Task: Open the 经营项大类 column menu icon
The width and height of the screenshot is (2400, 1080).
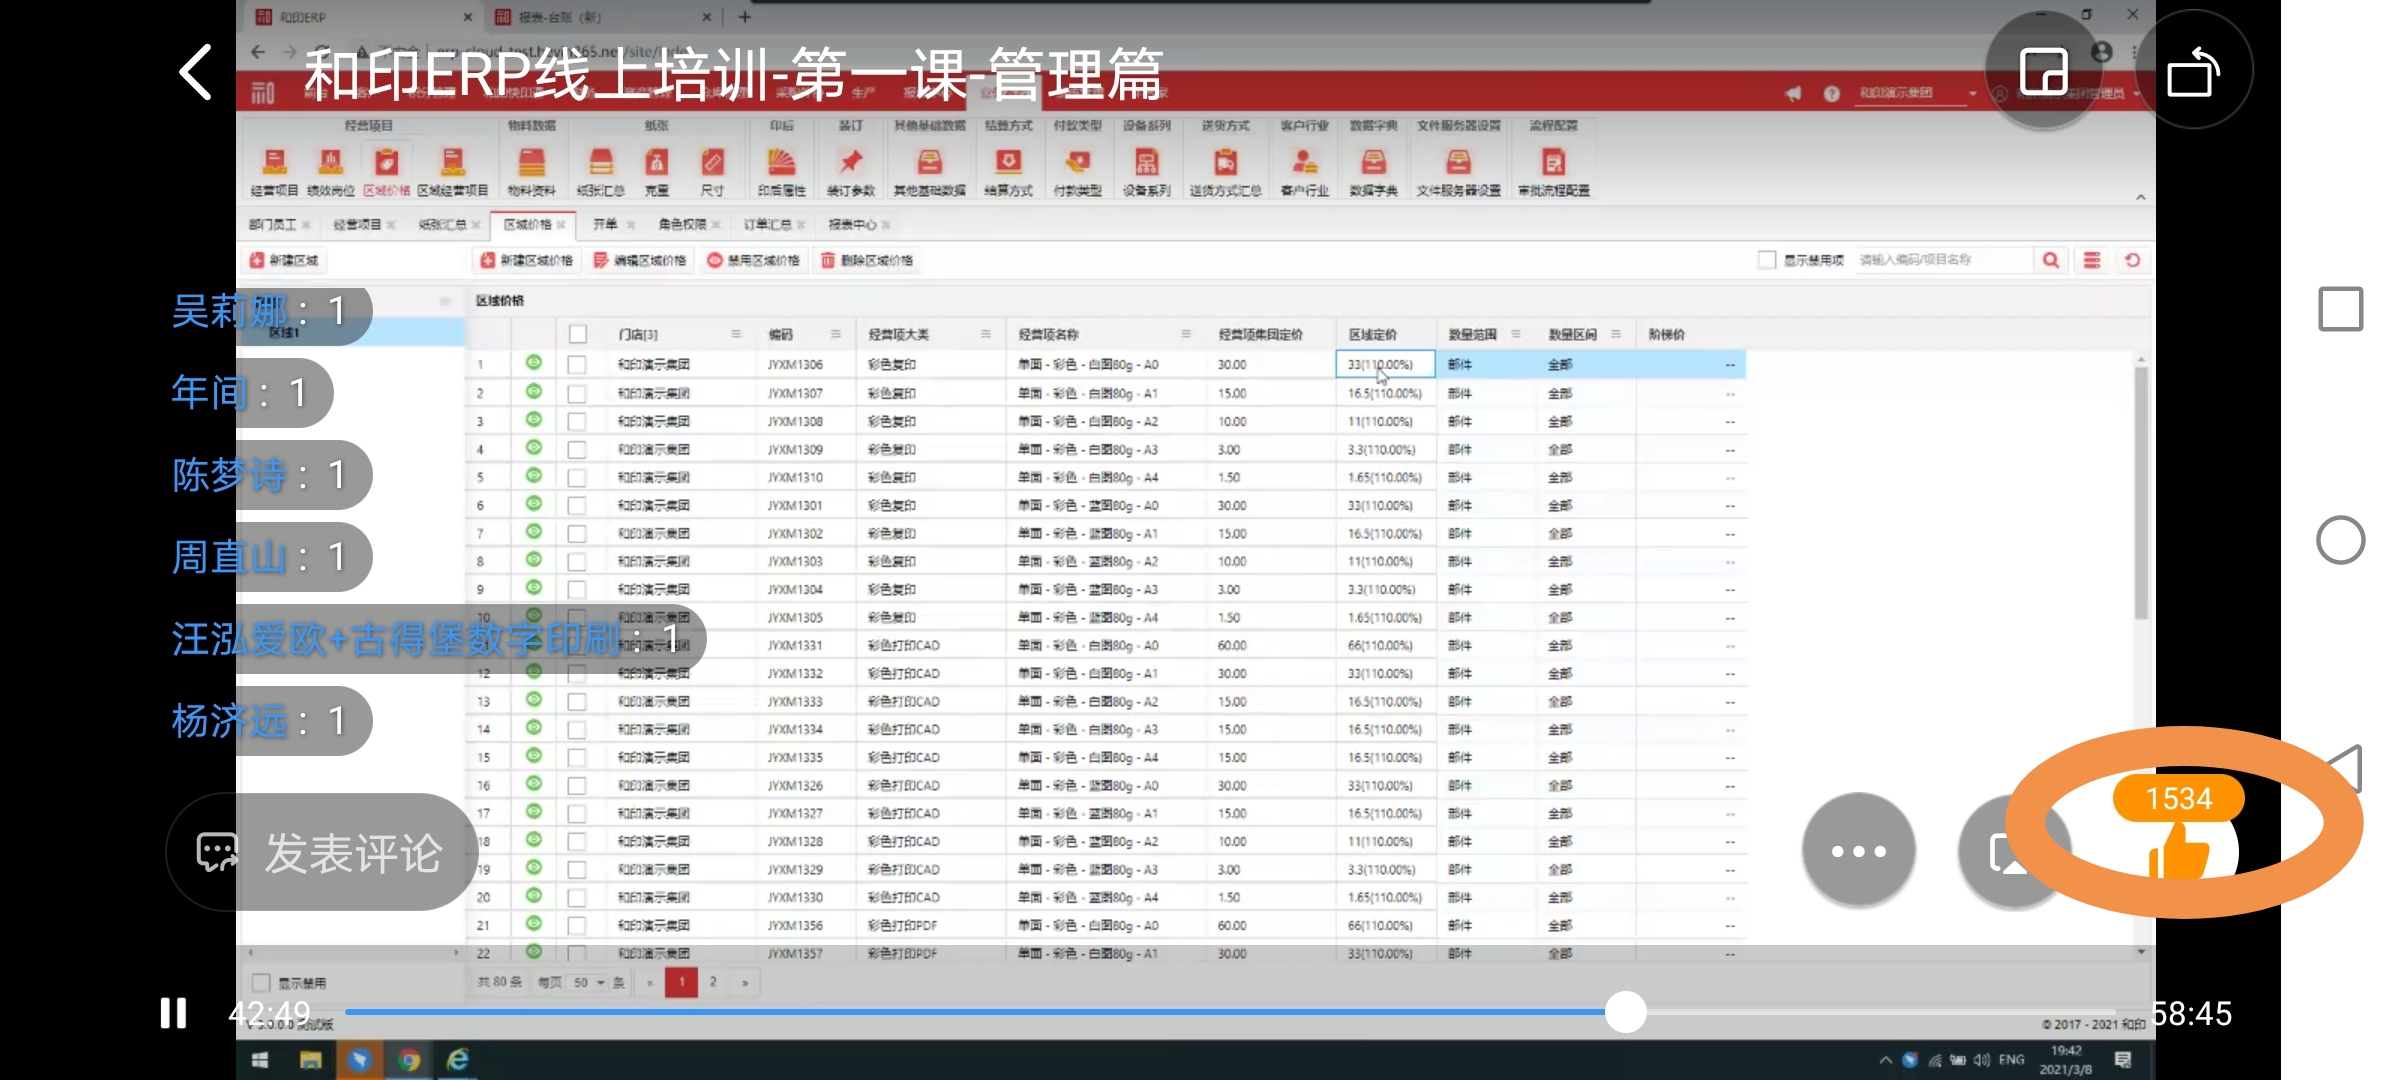Action: pyautogui.click(x=986, y=334)
